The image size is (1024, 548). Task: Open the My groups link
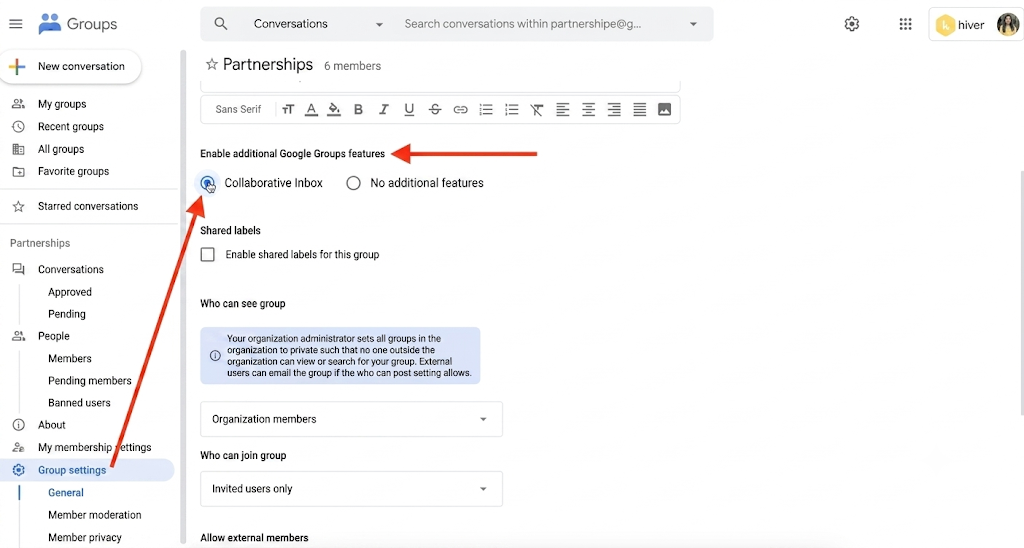[x=62, y=104]
